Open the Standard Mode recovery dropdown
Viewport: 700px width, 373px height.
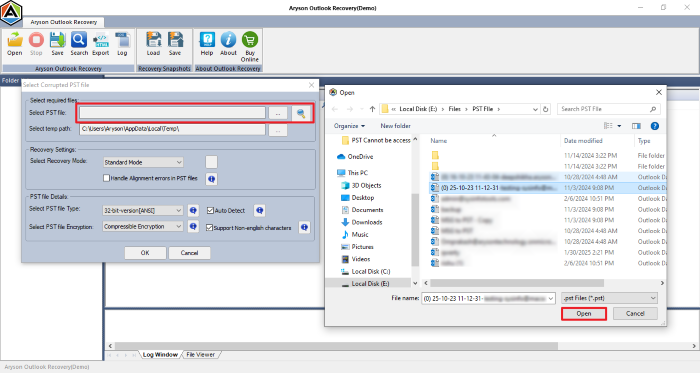[143, 162]
